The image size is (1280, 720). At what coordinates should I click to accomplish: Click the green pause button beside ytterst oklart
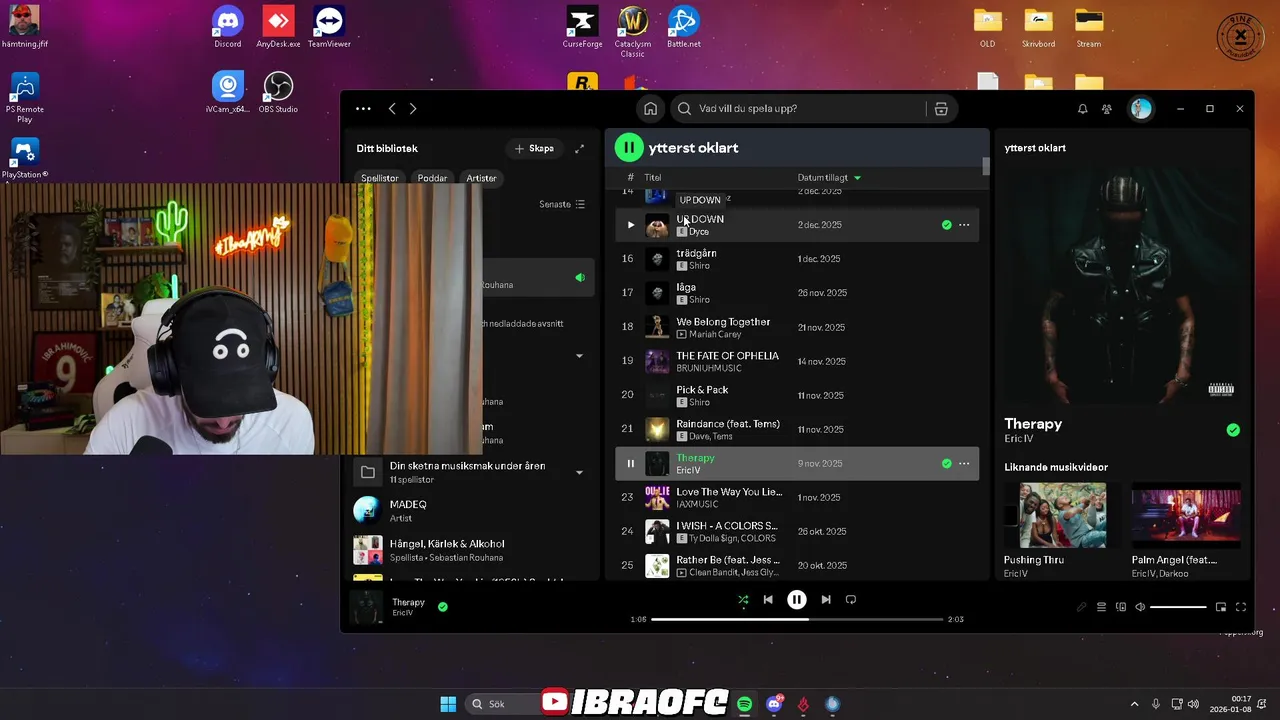(629, 148)
